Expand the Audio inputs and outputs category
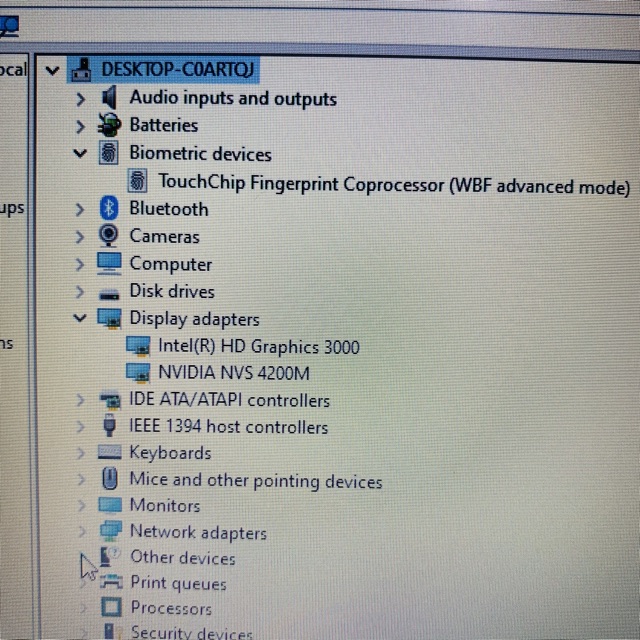The height and width of the screenshot is (640, 640). (80, 99)
